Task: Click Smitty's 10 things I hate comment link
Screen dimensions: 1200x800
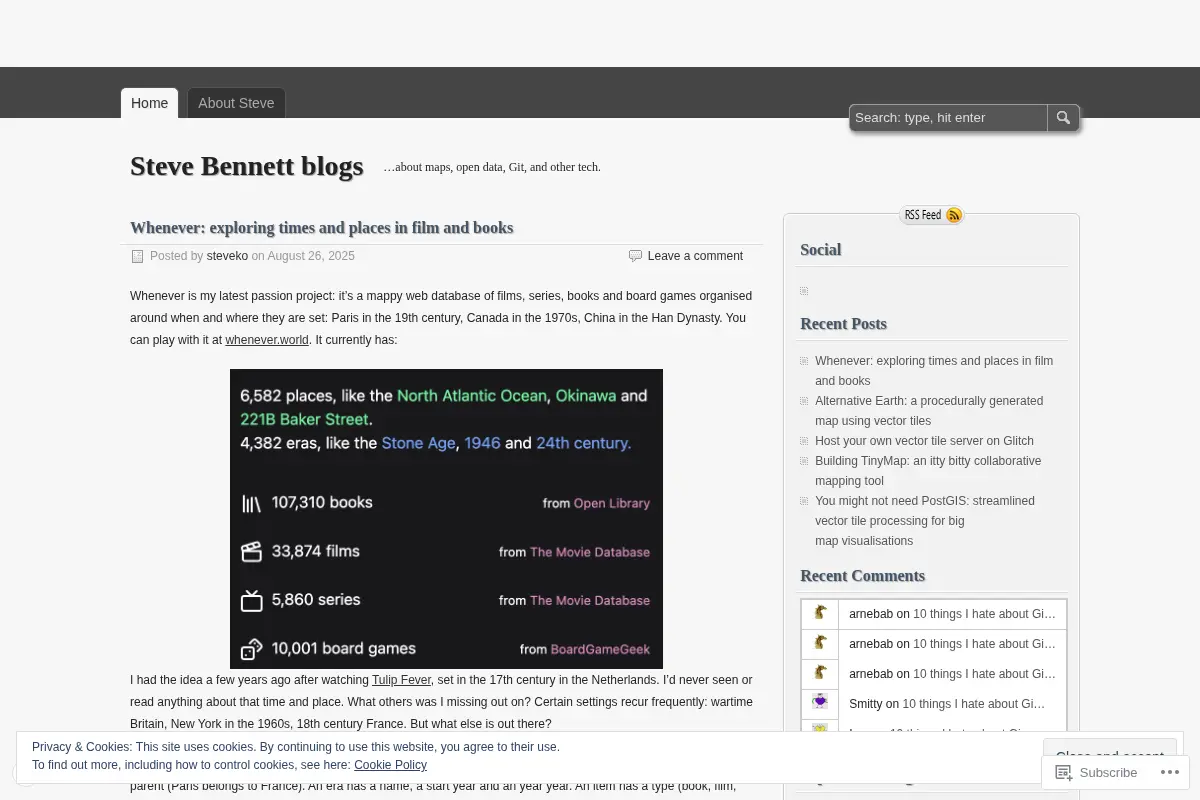Action: pos(973,704)
